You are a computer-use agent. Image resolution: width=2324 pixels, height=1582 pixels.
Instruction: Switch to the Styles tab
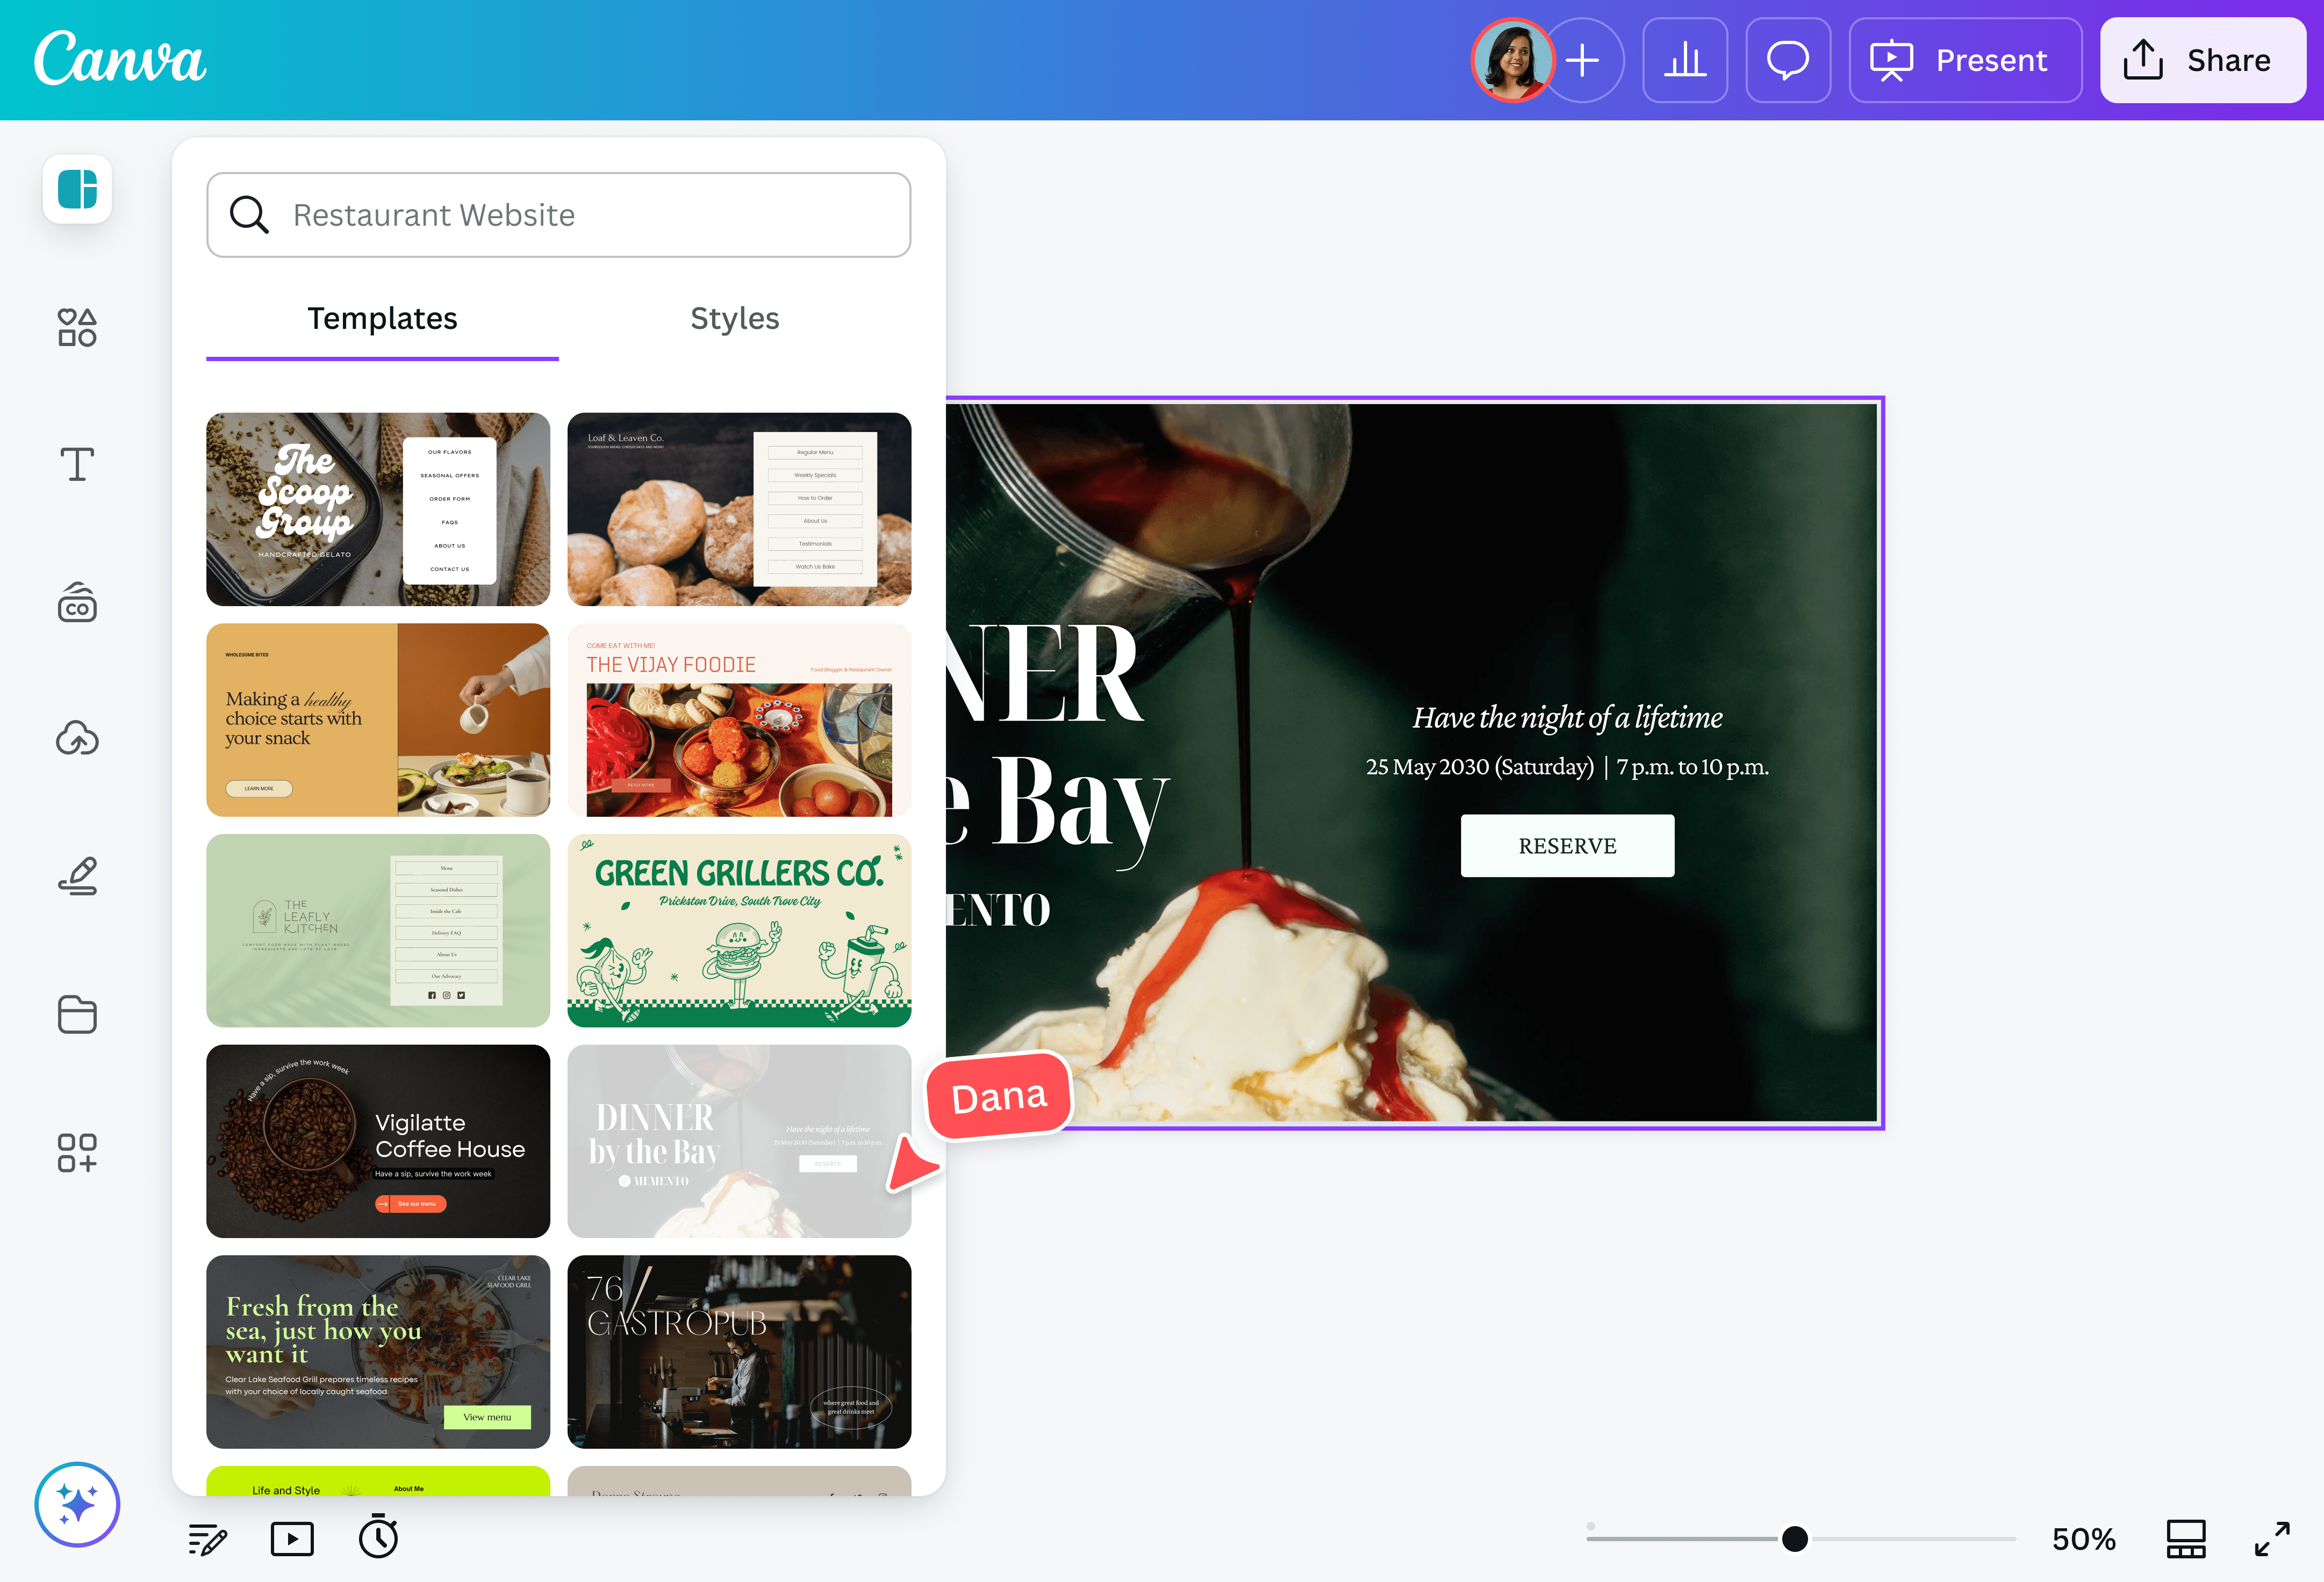pyautogui.click(x=734, y=318)
